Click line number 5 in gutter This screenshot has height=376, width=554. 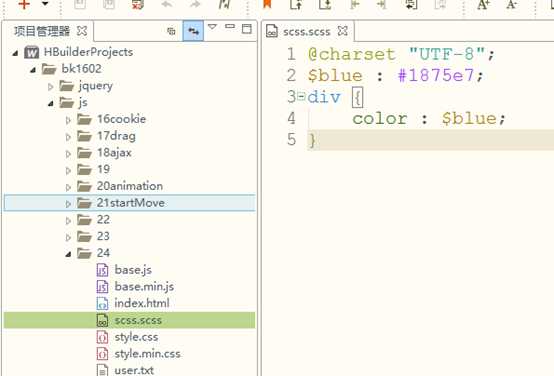tap(291, 140)
